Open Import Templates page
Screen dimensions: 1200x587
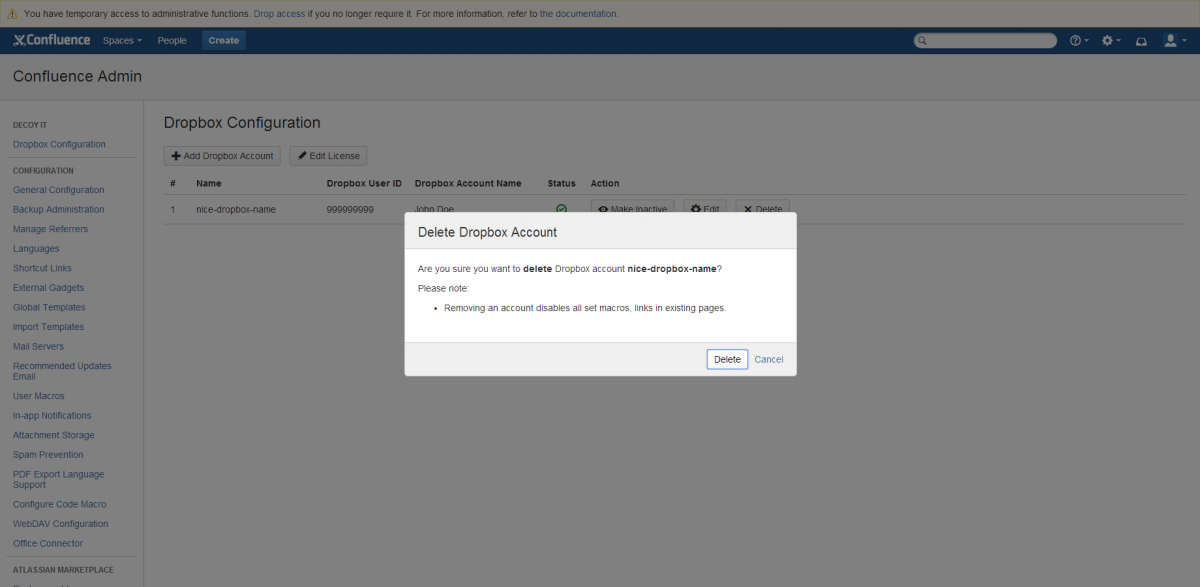pyautogui.click(x=48, y=327)
